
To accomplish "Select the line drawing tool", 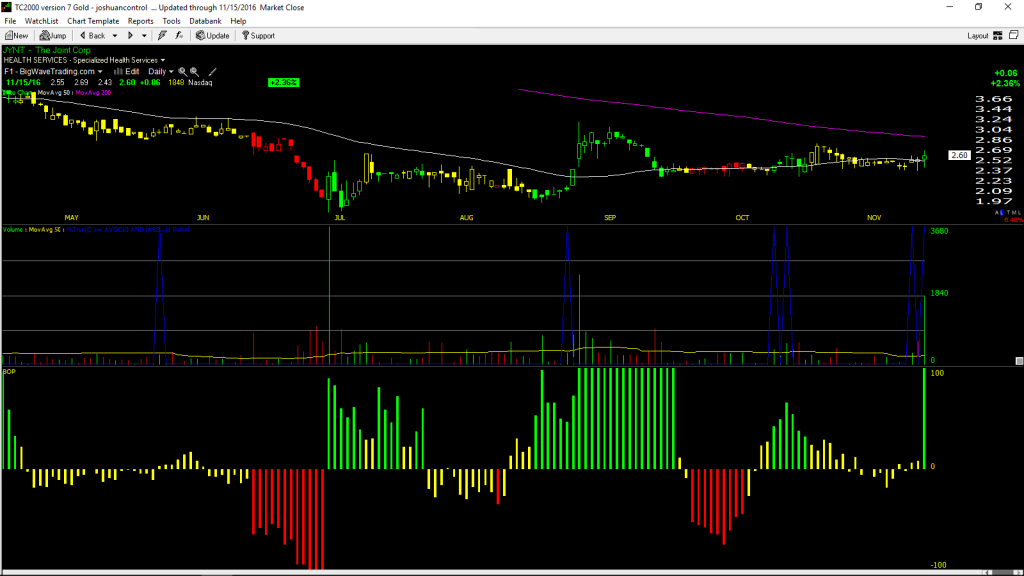I will [x=212, y=72].
